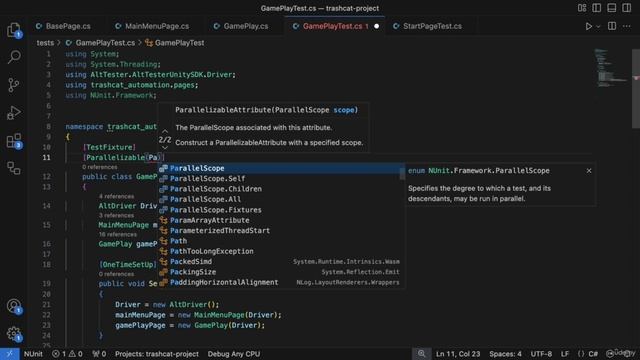Customize layout icon in title bar

coord(582,8)
